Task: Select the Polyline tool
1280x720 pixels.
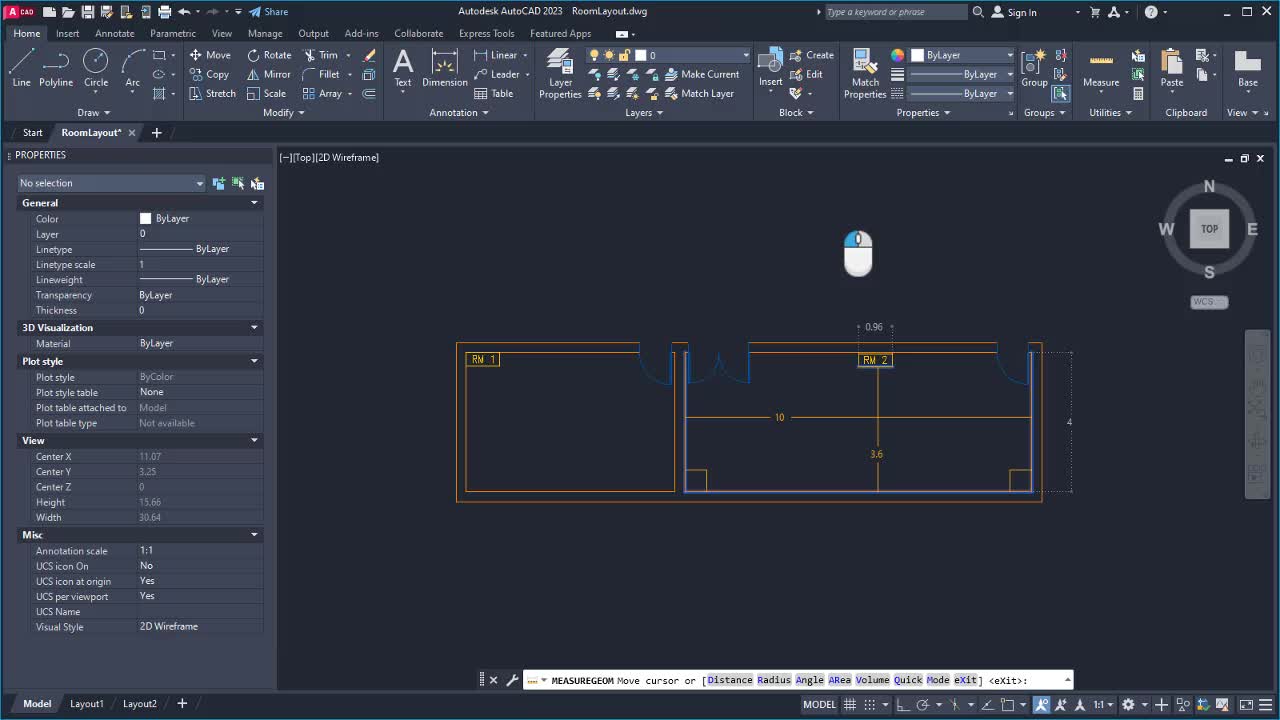Action: click(56, 70)
